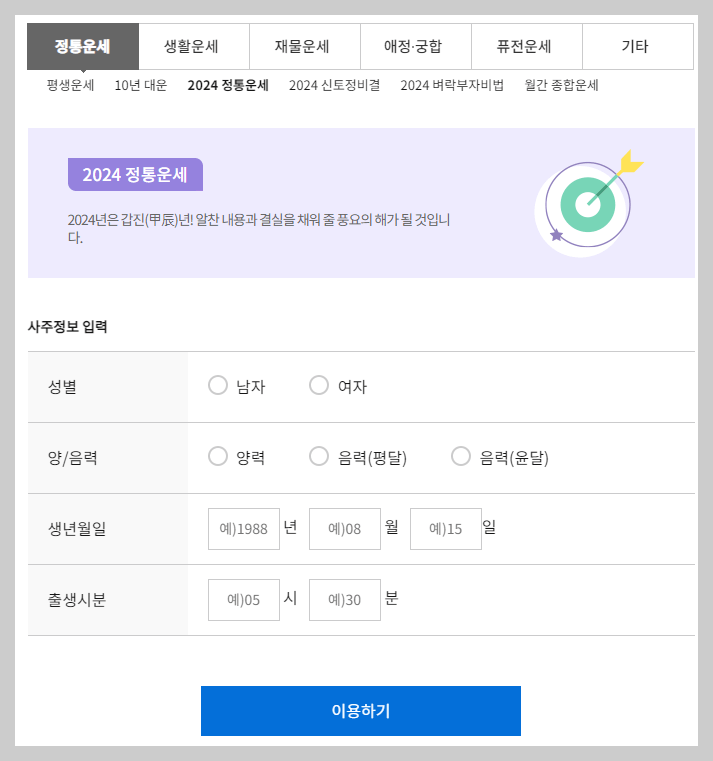Select 여자 gender radio button
713x761 pixels.
click(x=319, y=385)
